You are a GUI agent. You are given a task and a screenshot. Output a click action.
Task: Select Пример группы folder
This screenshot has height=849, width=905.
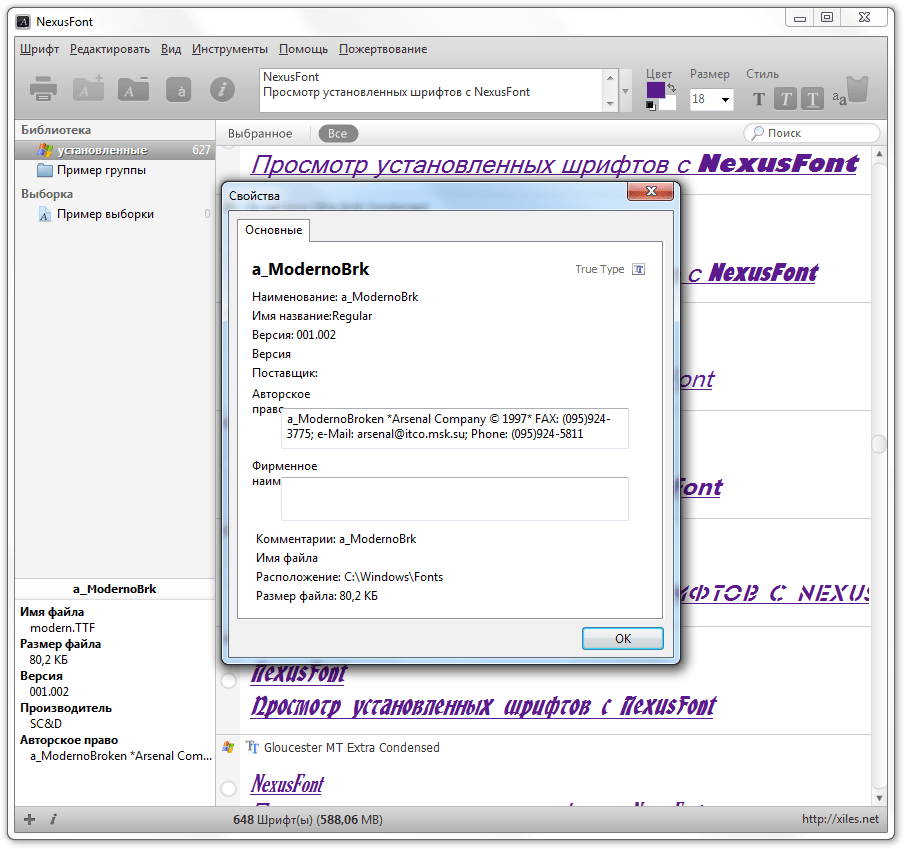tap(101, 170)
